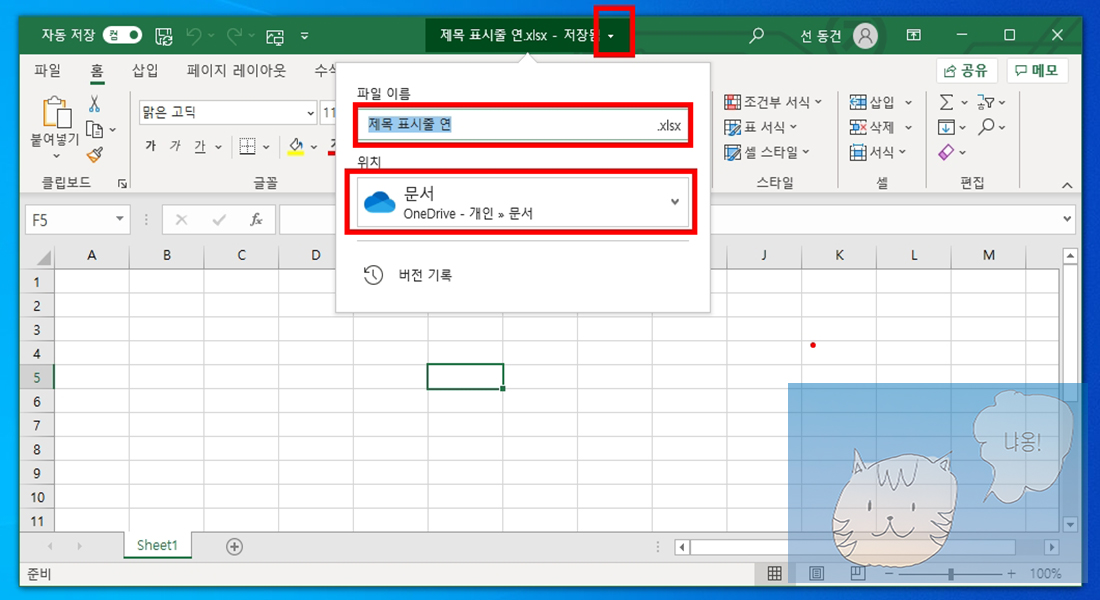Switch to the 홈 (Home) tab
The width and height of the screenshot is (1100, 600).
(x=97, y=70)
